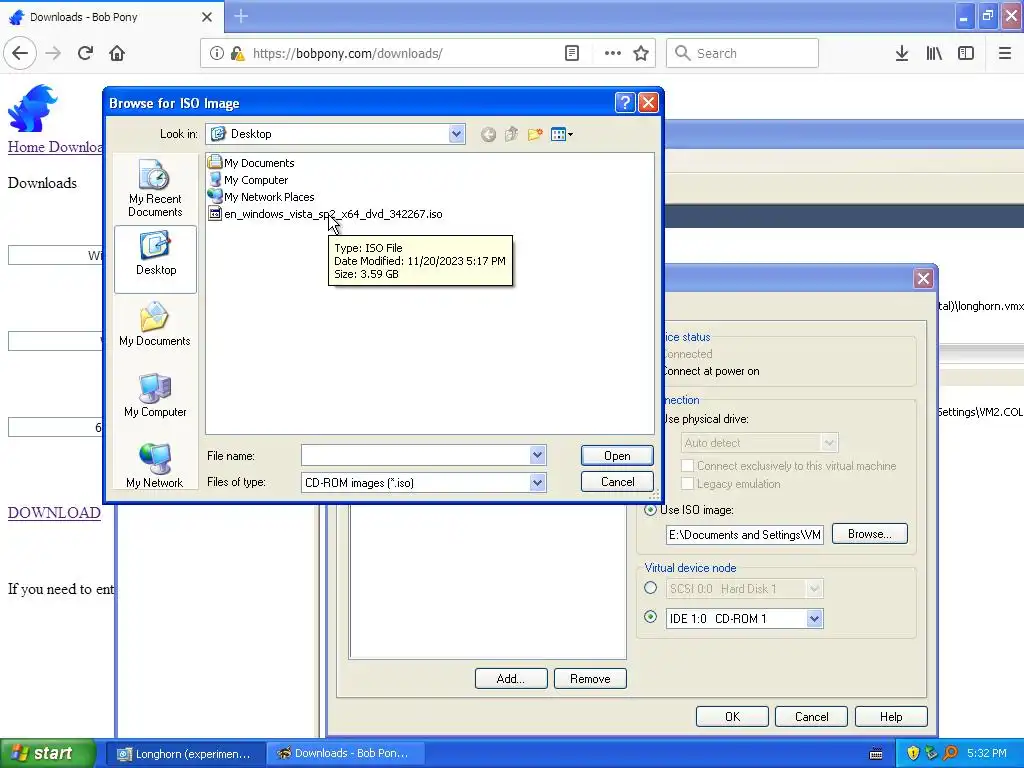Expand Files of type dropdown

point(537,483)
